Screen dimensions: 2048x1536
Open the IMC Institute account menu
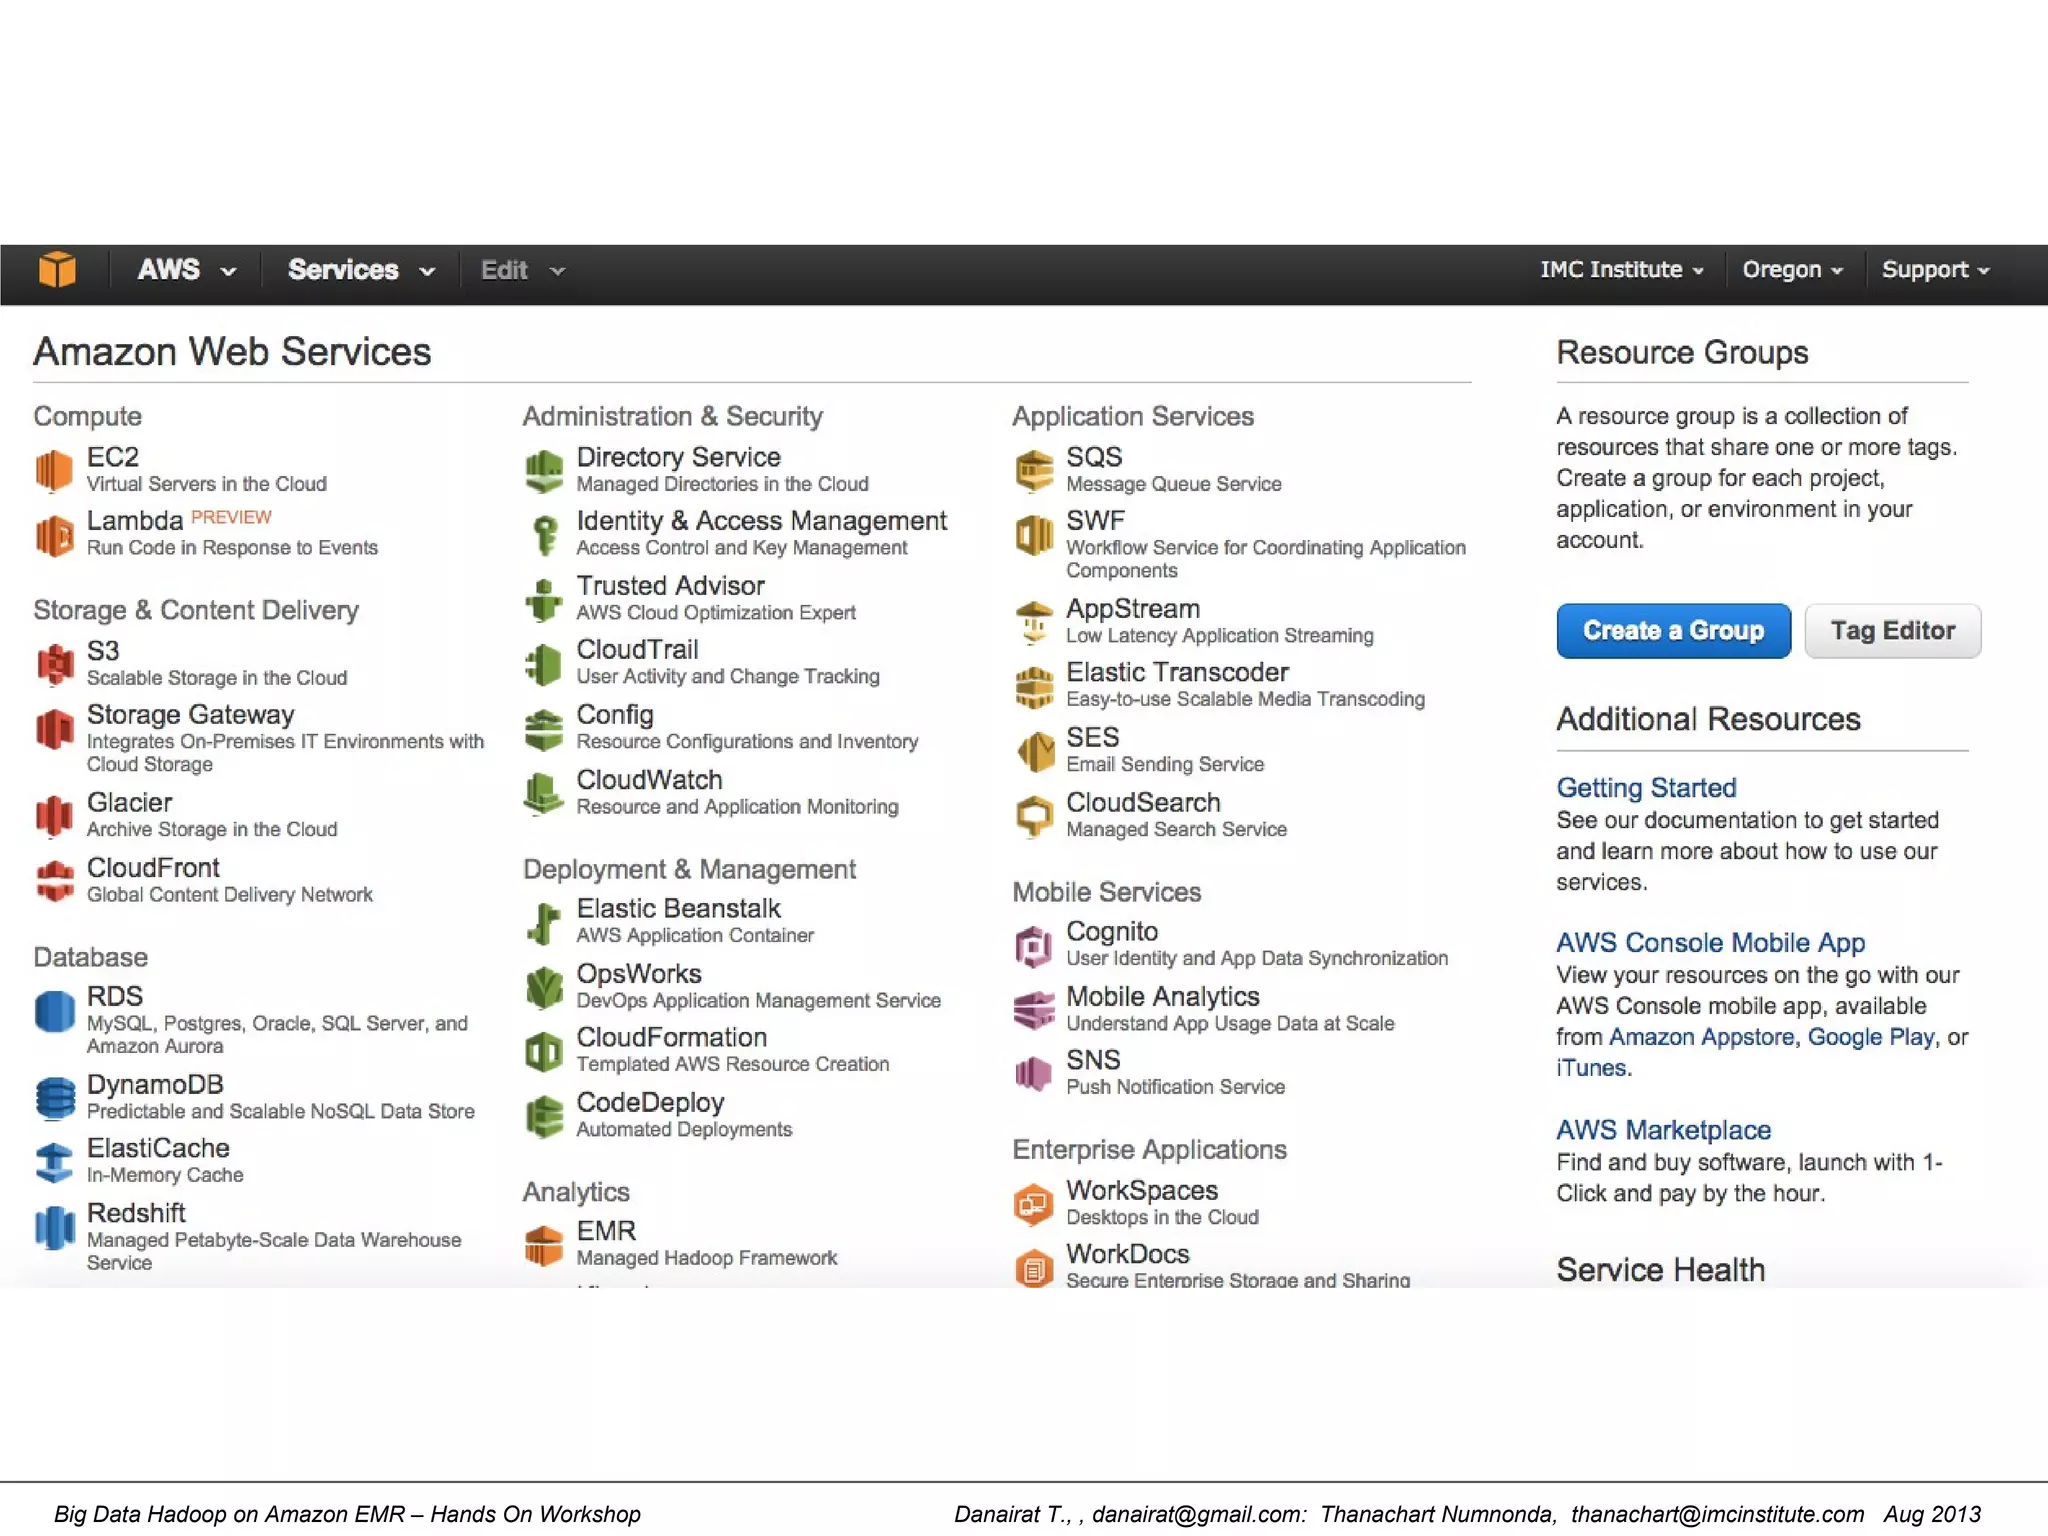click(1620, 270)
